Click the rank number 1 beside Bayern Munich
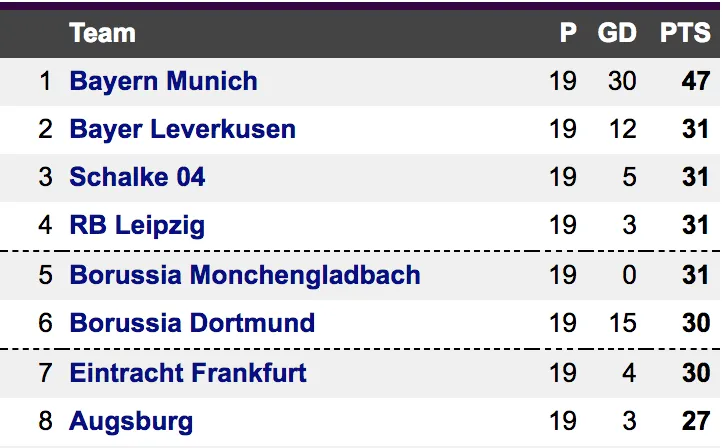This screenshot has width=722, height=448. (x=45, y=81)
